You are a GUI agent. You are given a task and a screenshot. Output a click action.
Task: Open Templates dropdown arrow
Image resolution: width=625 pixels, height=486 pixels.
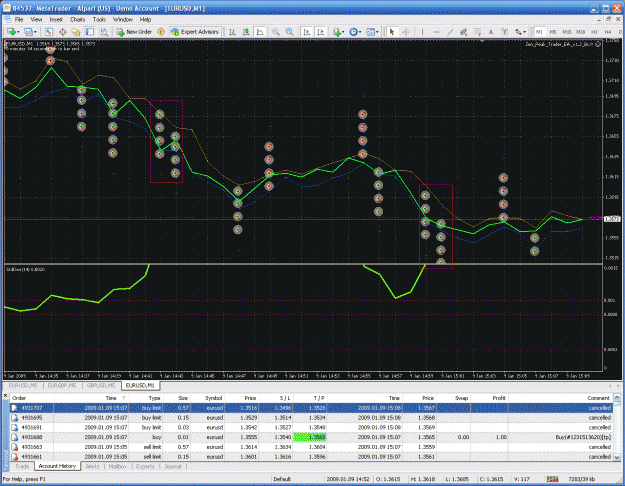coord(377,32)
